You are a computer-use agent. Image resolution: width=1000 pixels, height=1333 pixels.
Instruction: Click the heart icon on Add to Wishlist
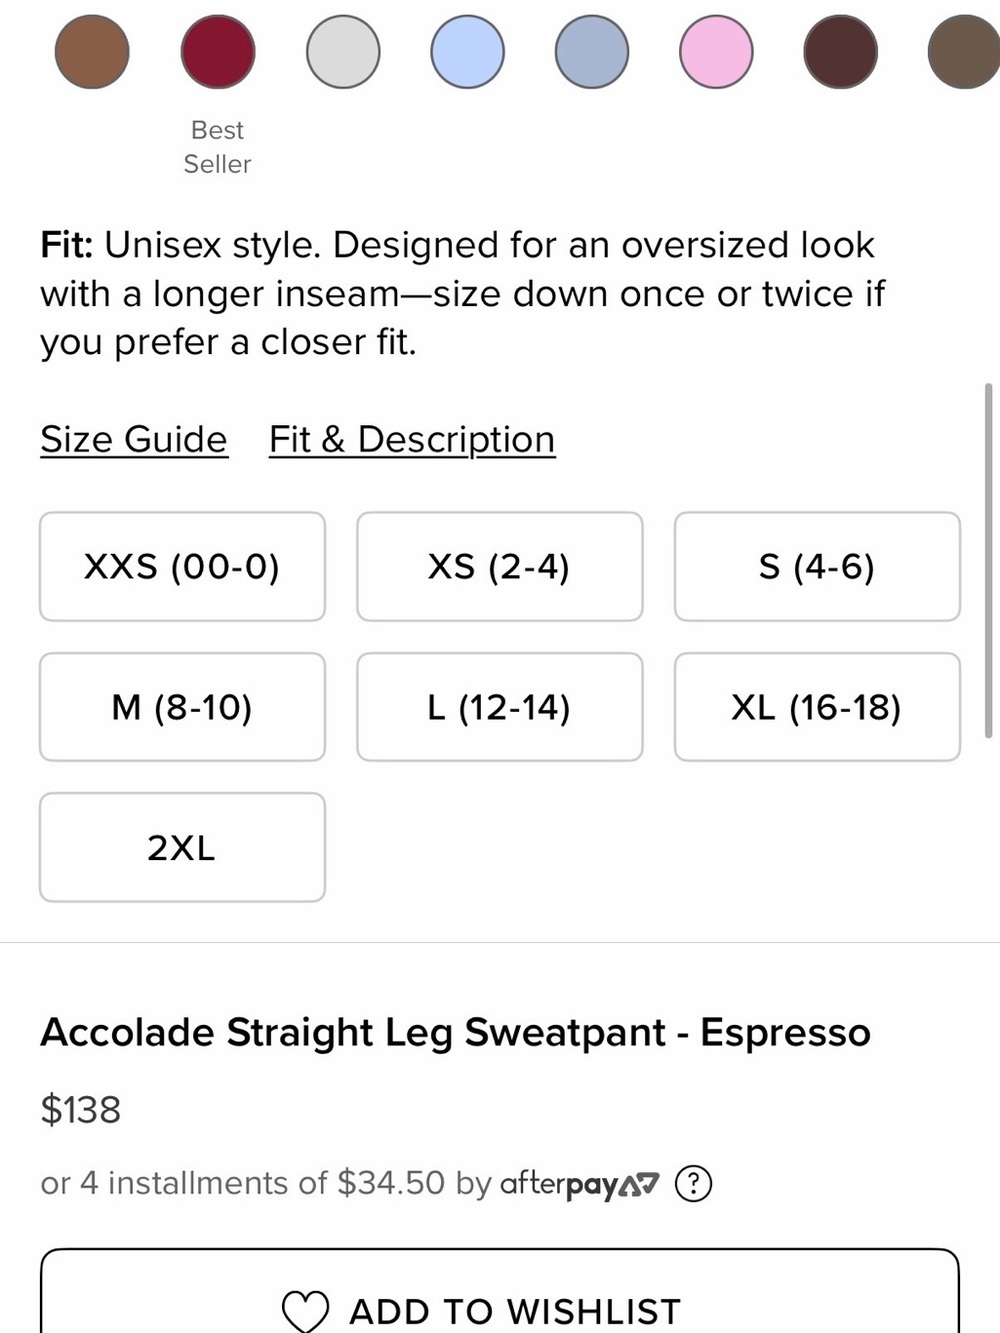(x=305, y=1311)
